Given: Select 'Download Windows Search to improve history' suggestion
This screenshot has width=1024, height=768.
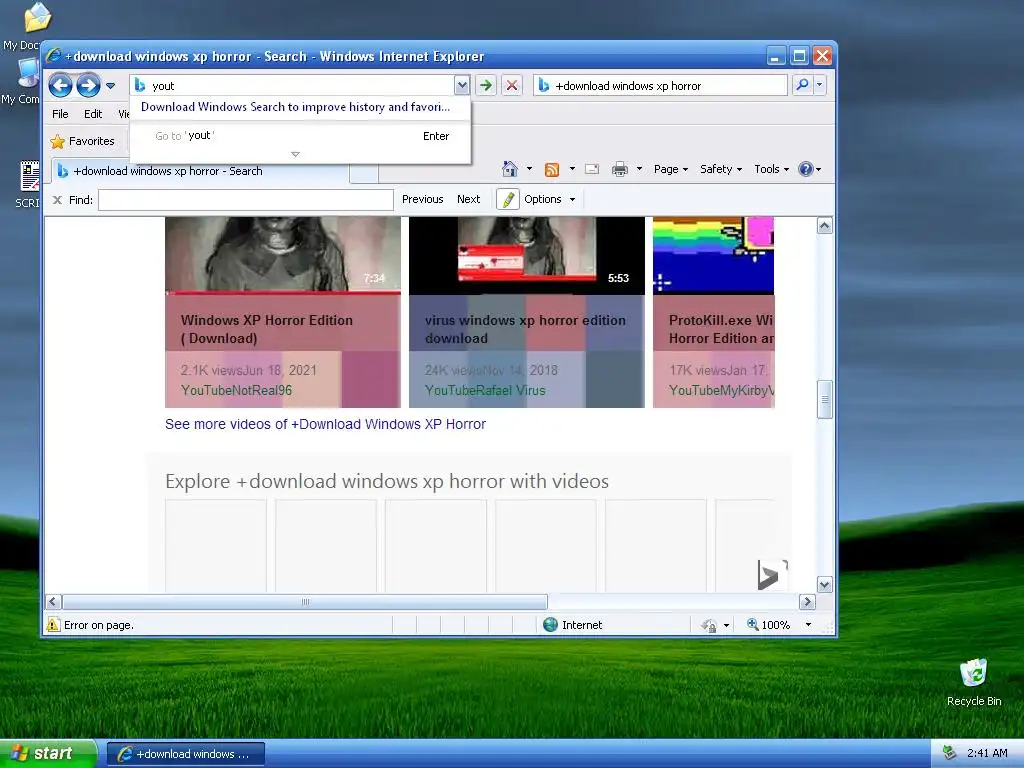Looking at the screenshot, I should click(295, 107).
